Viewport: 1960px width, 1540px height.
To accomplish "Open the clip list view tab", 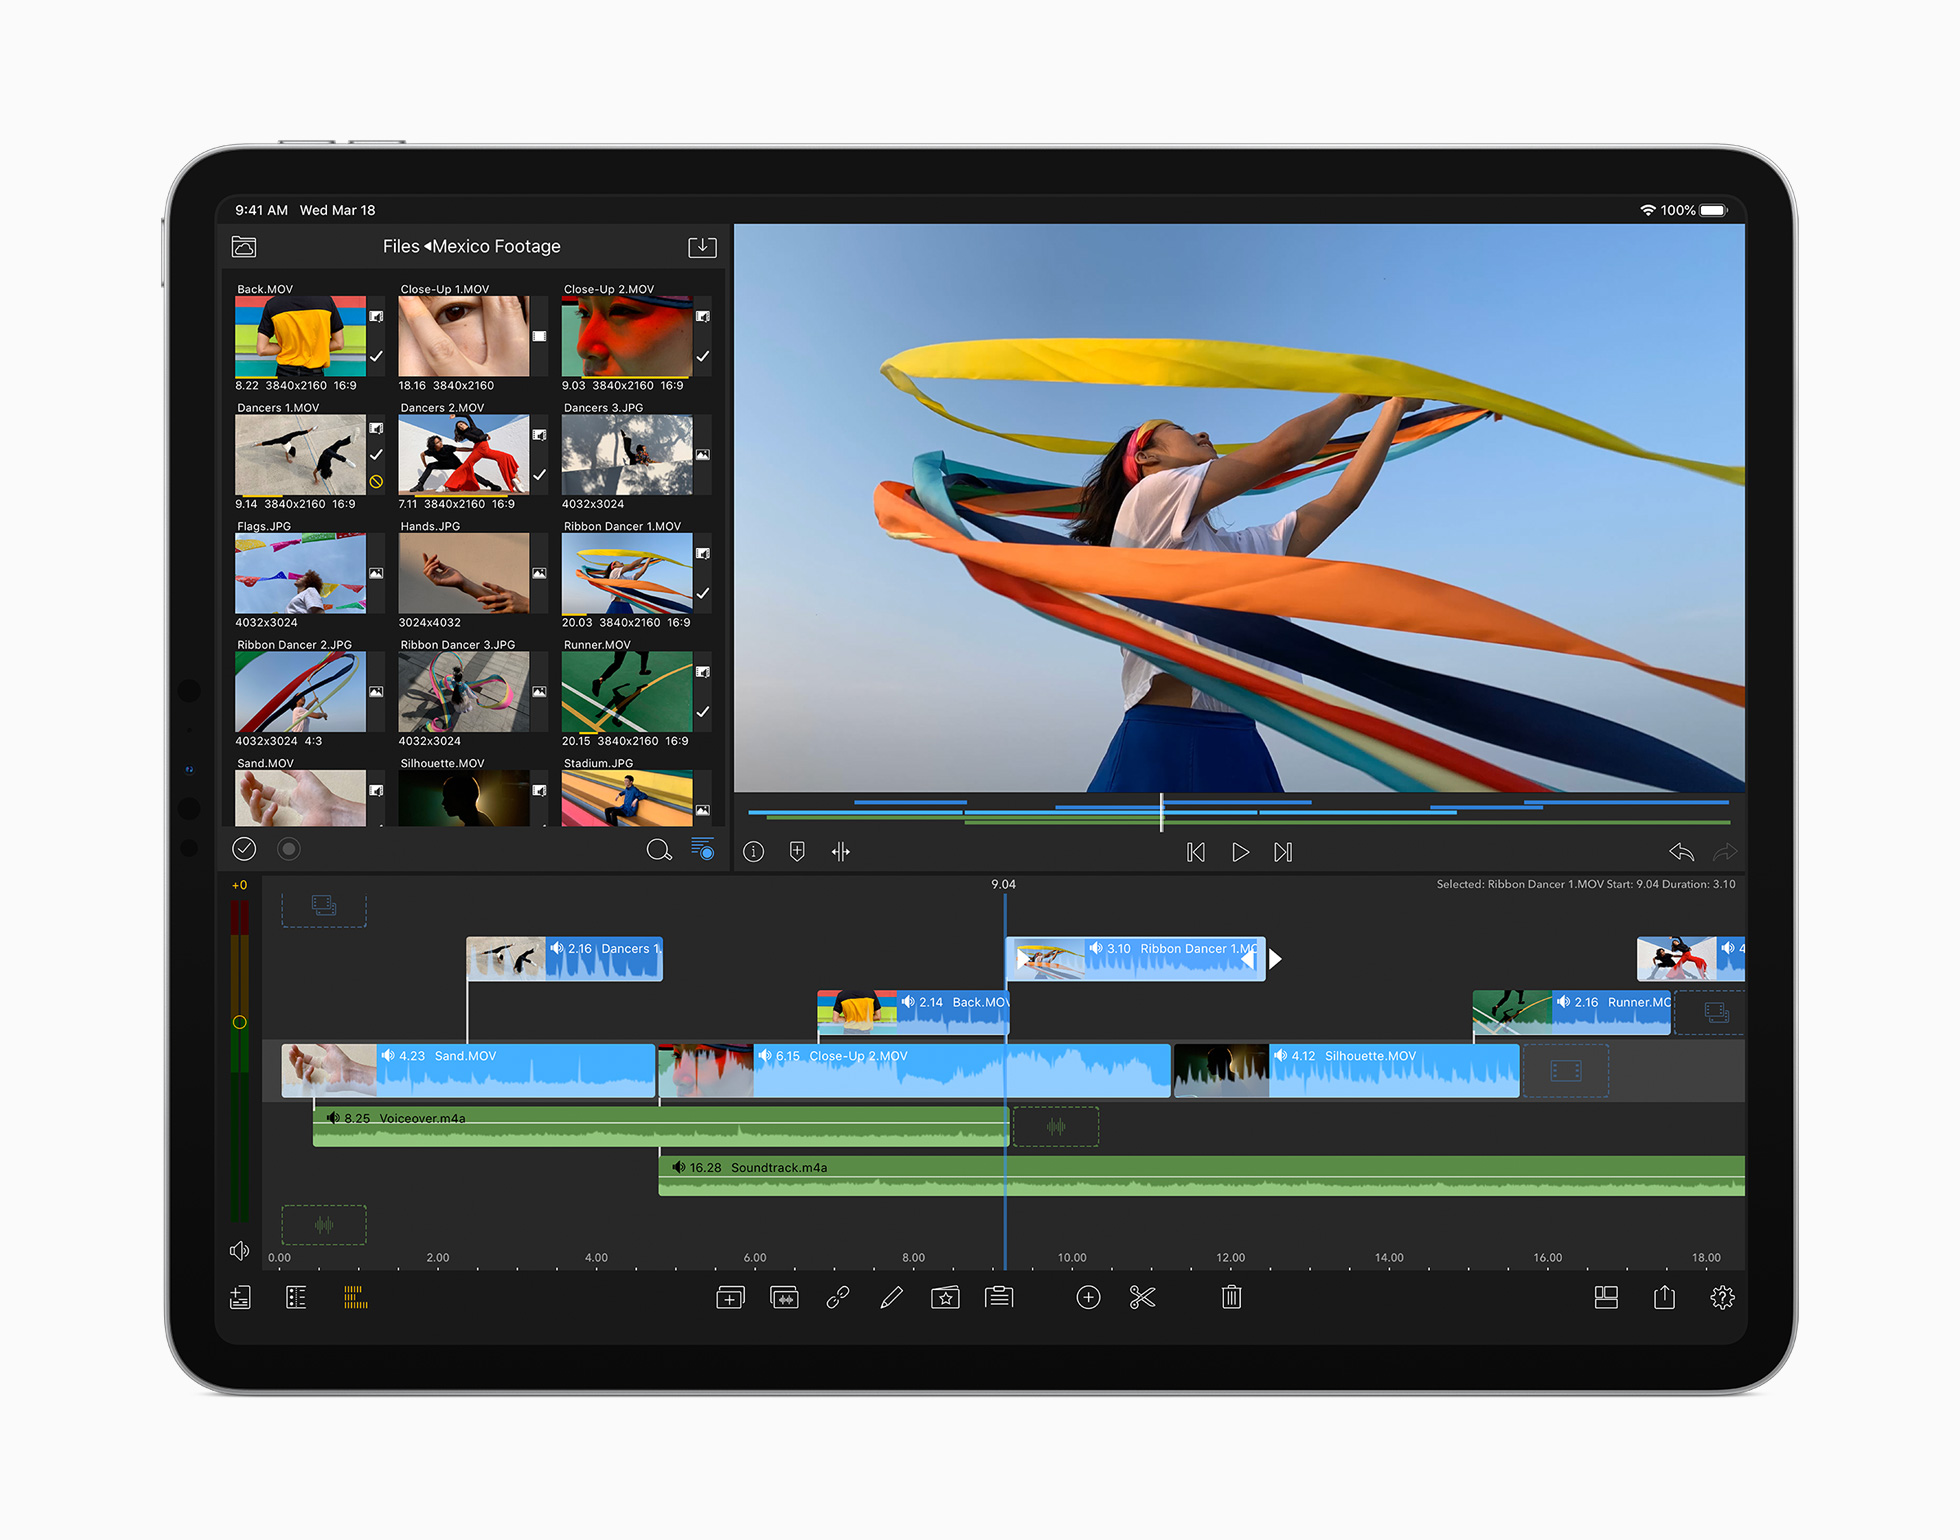I will pyautogui.click(x=296, y=1297).
